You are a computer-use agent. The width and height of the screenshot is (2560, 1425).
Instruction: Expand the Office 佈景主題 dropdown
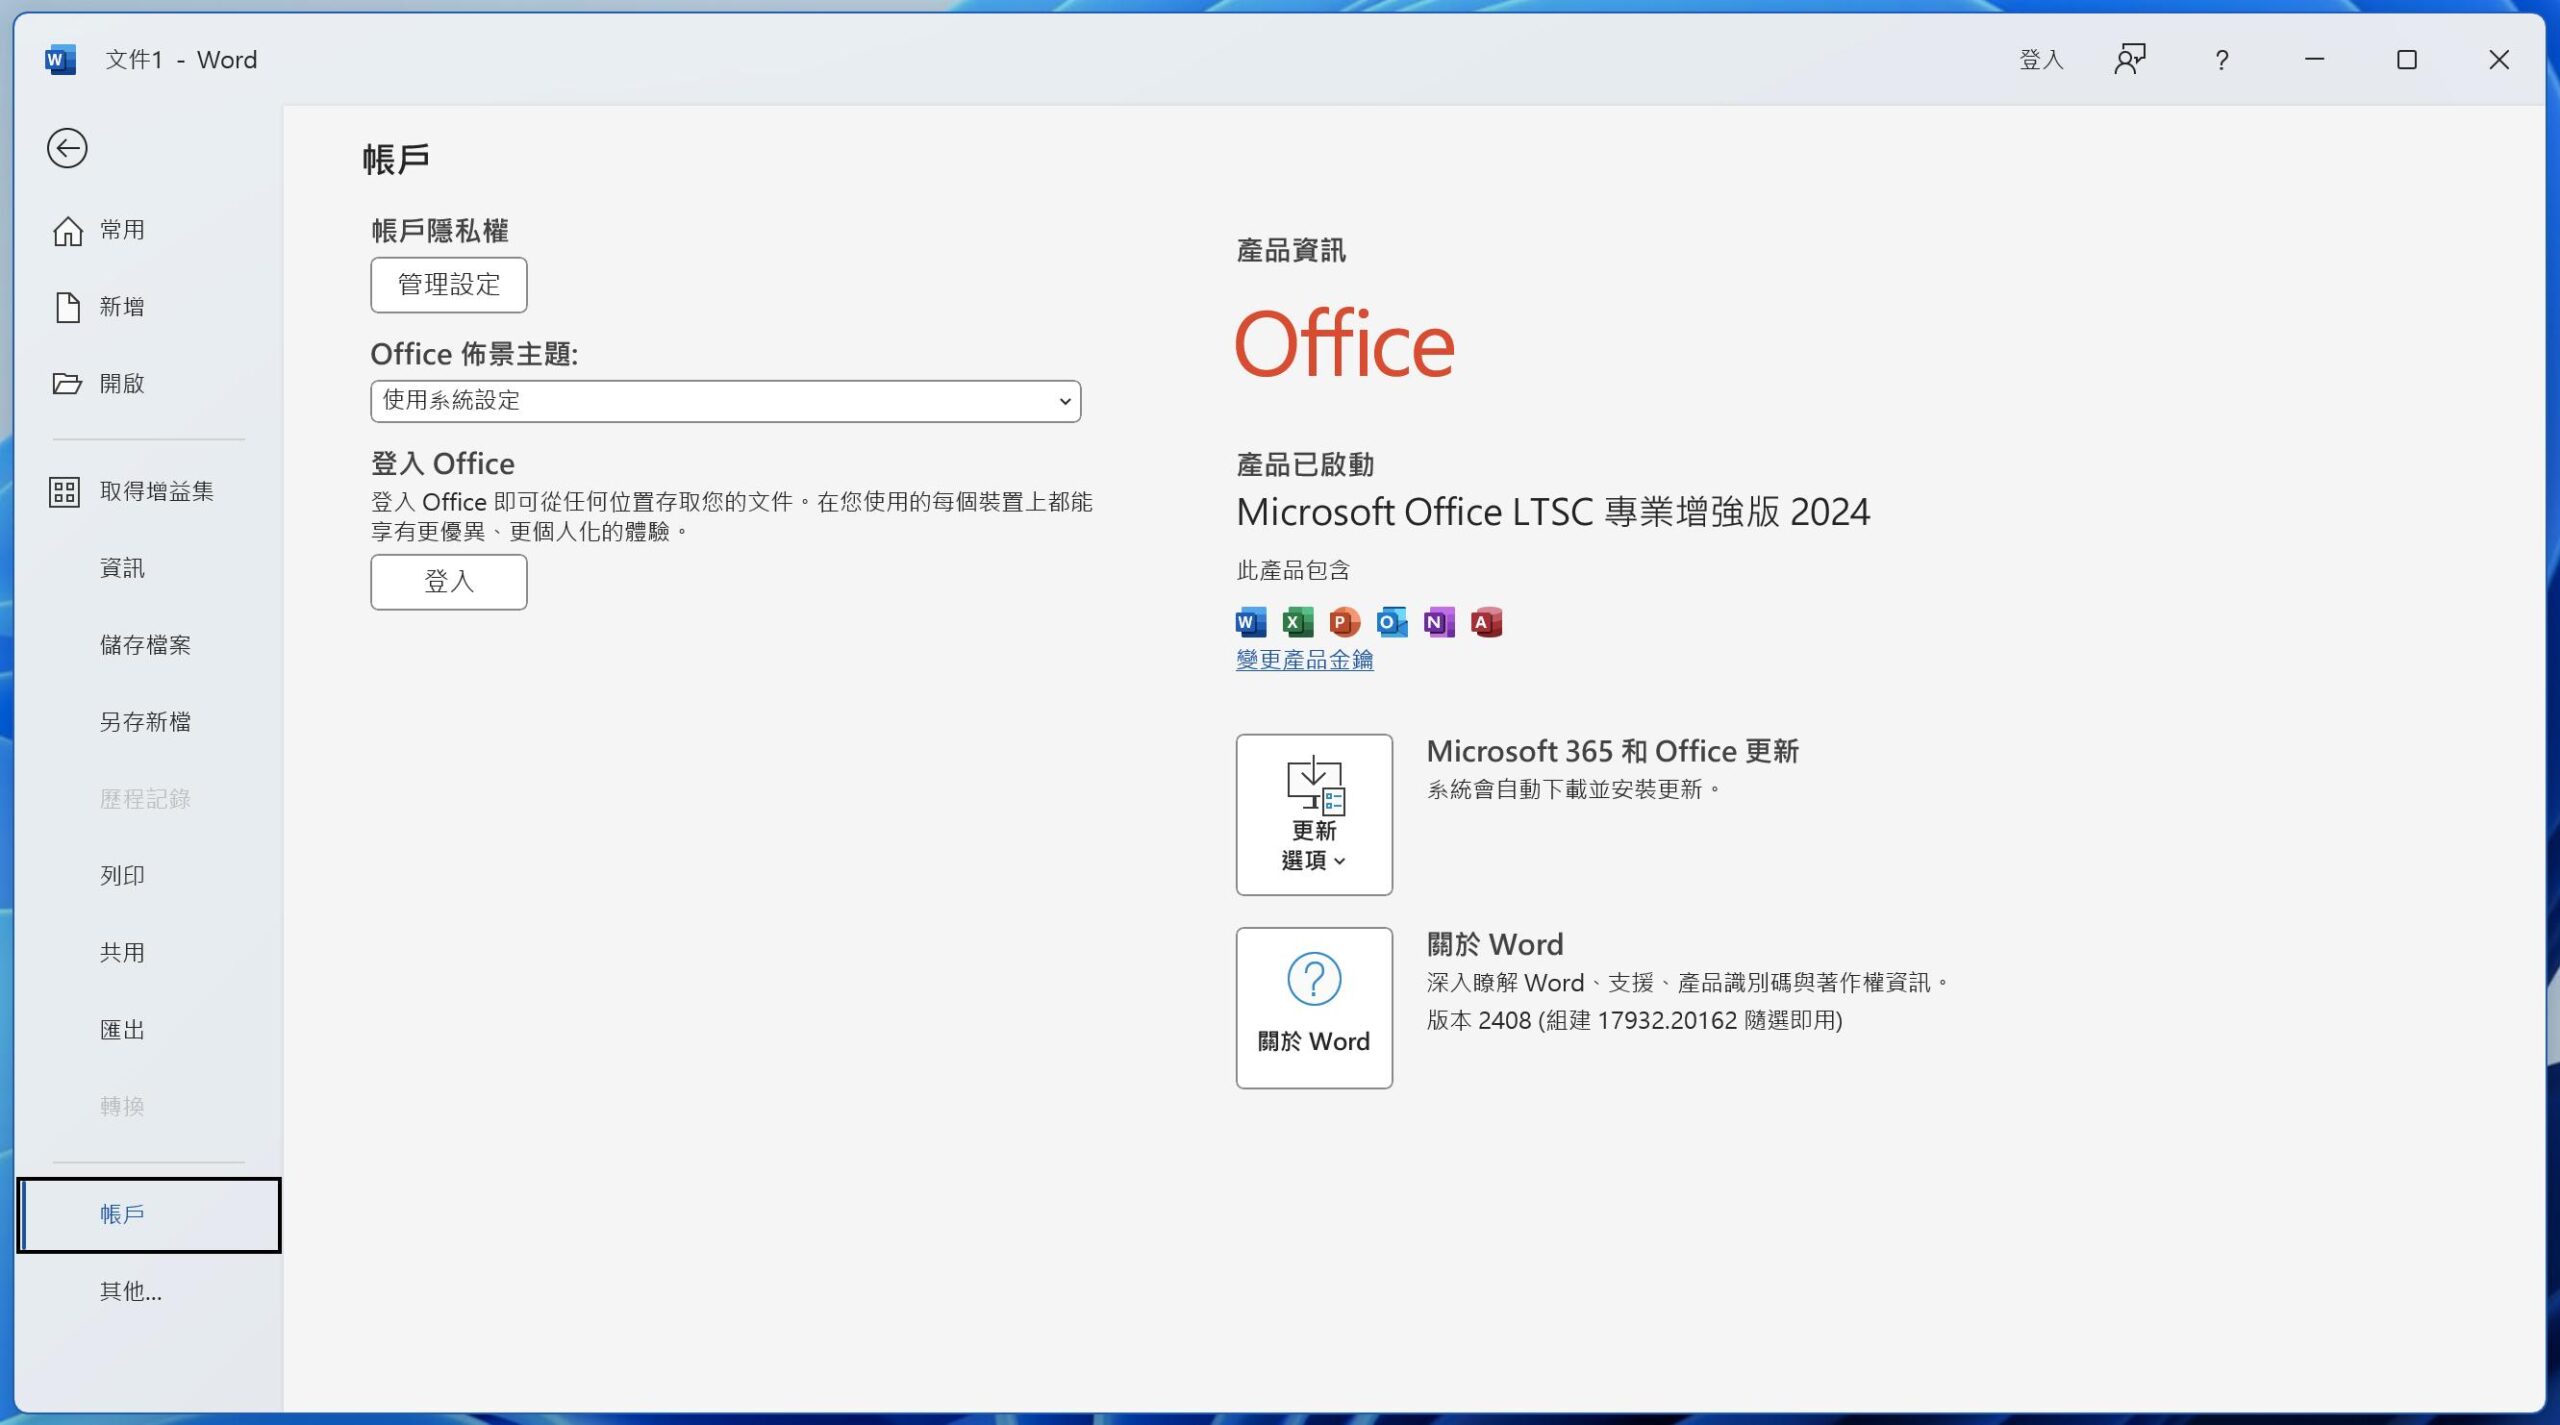[x=725, y=401]
